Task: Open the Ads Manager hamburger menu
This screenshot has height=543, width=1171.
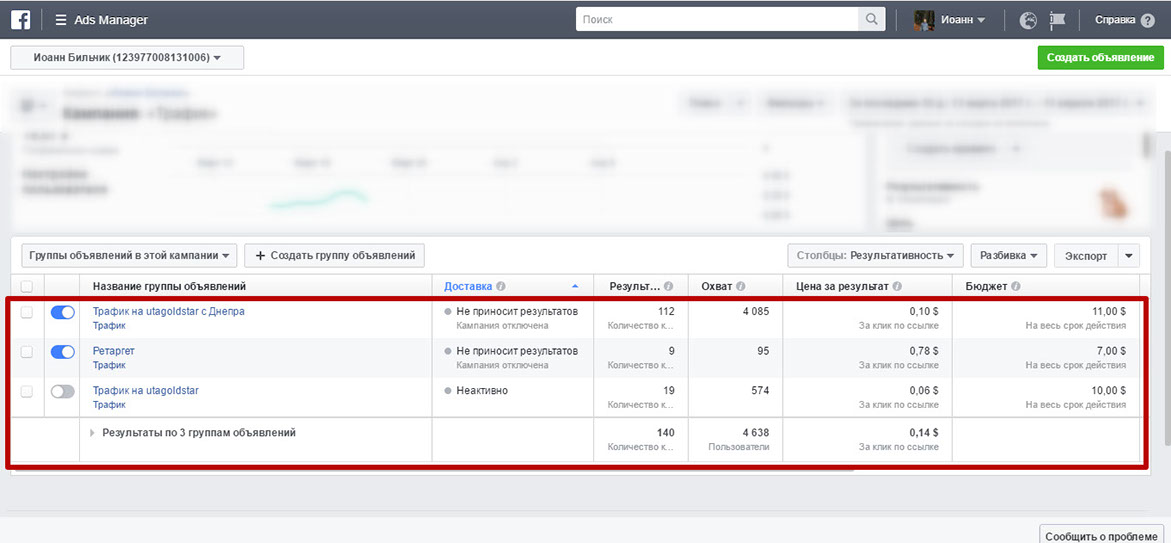Action: pyautogui.click(x=61, y=19)
